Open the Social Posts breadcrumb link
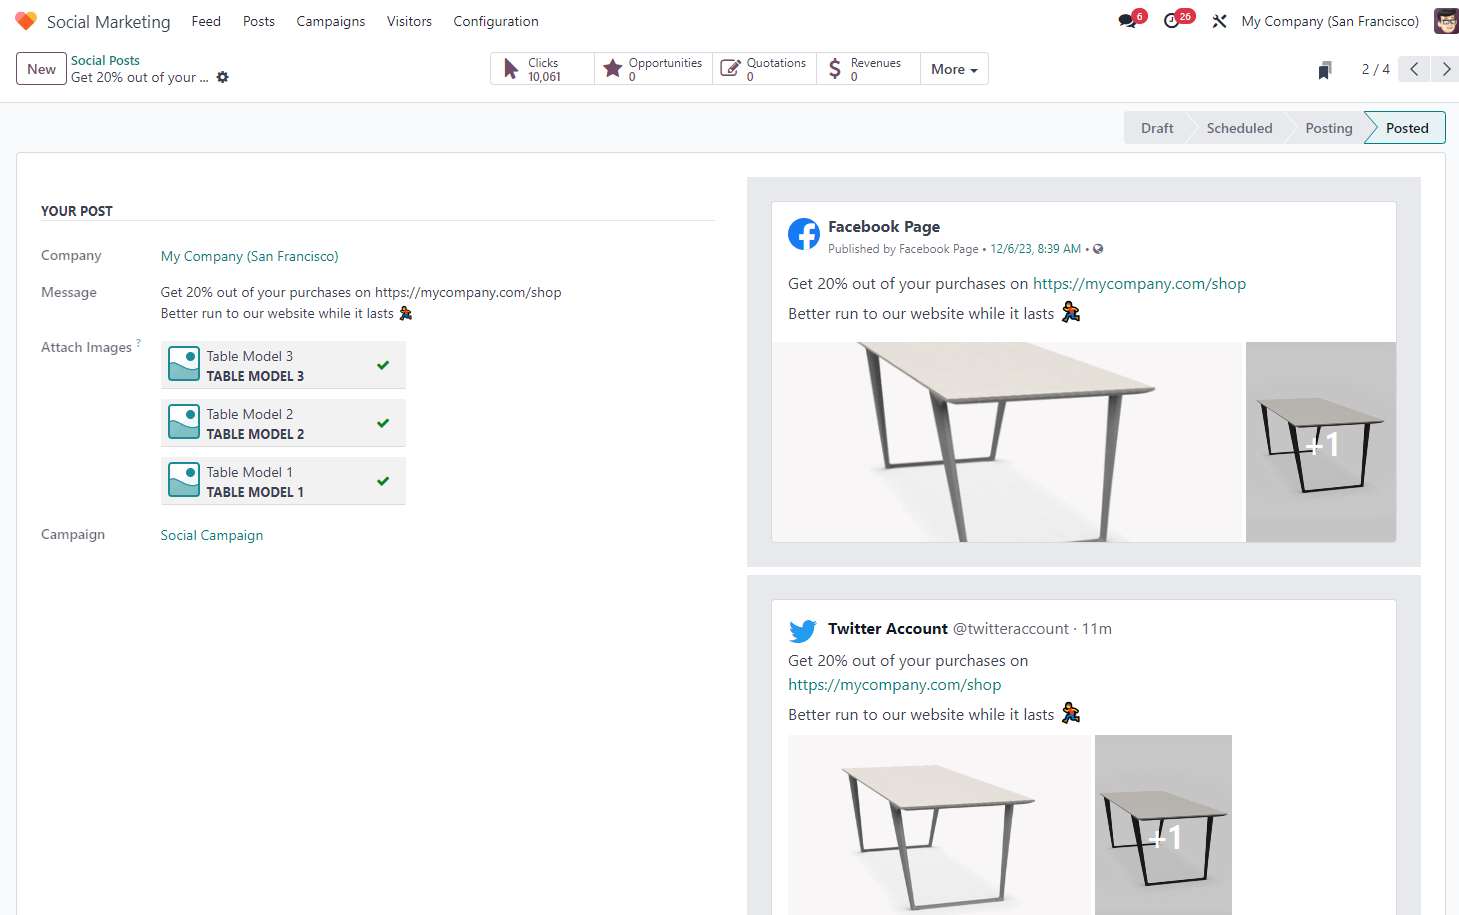 pyautogui.click(x=105, y=60)
